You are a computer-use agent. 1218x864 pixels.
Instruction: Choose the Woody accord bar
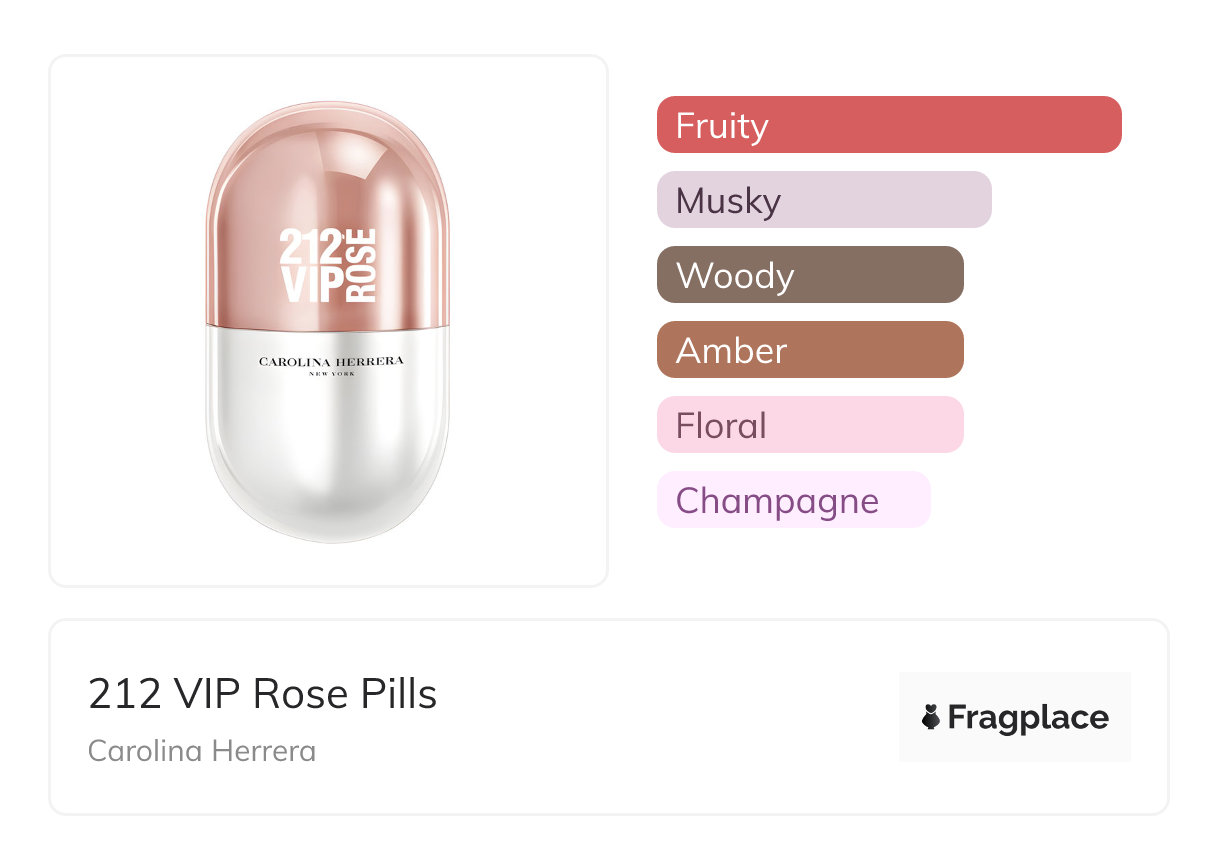809,275
